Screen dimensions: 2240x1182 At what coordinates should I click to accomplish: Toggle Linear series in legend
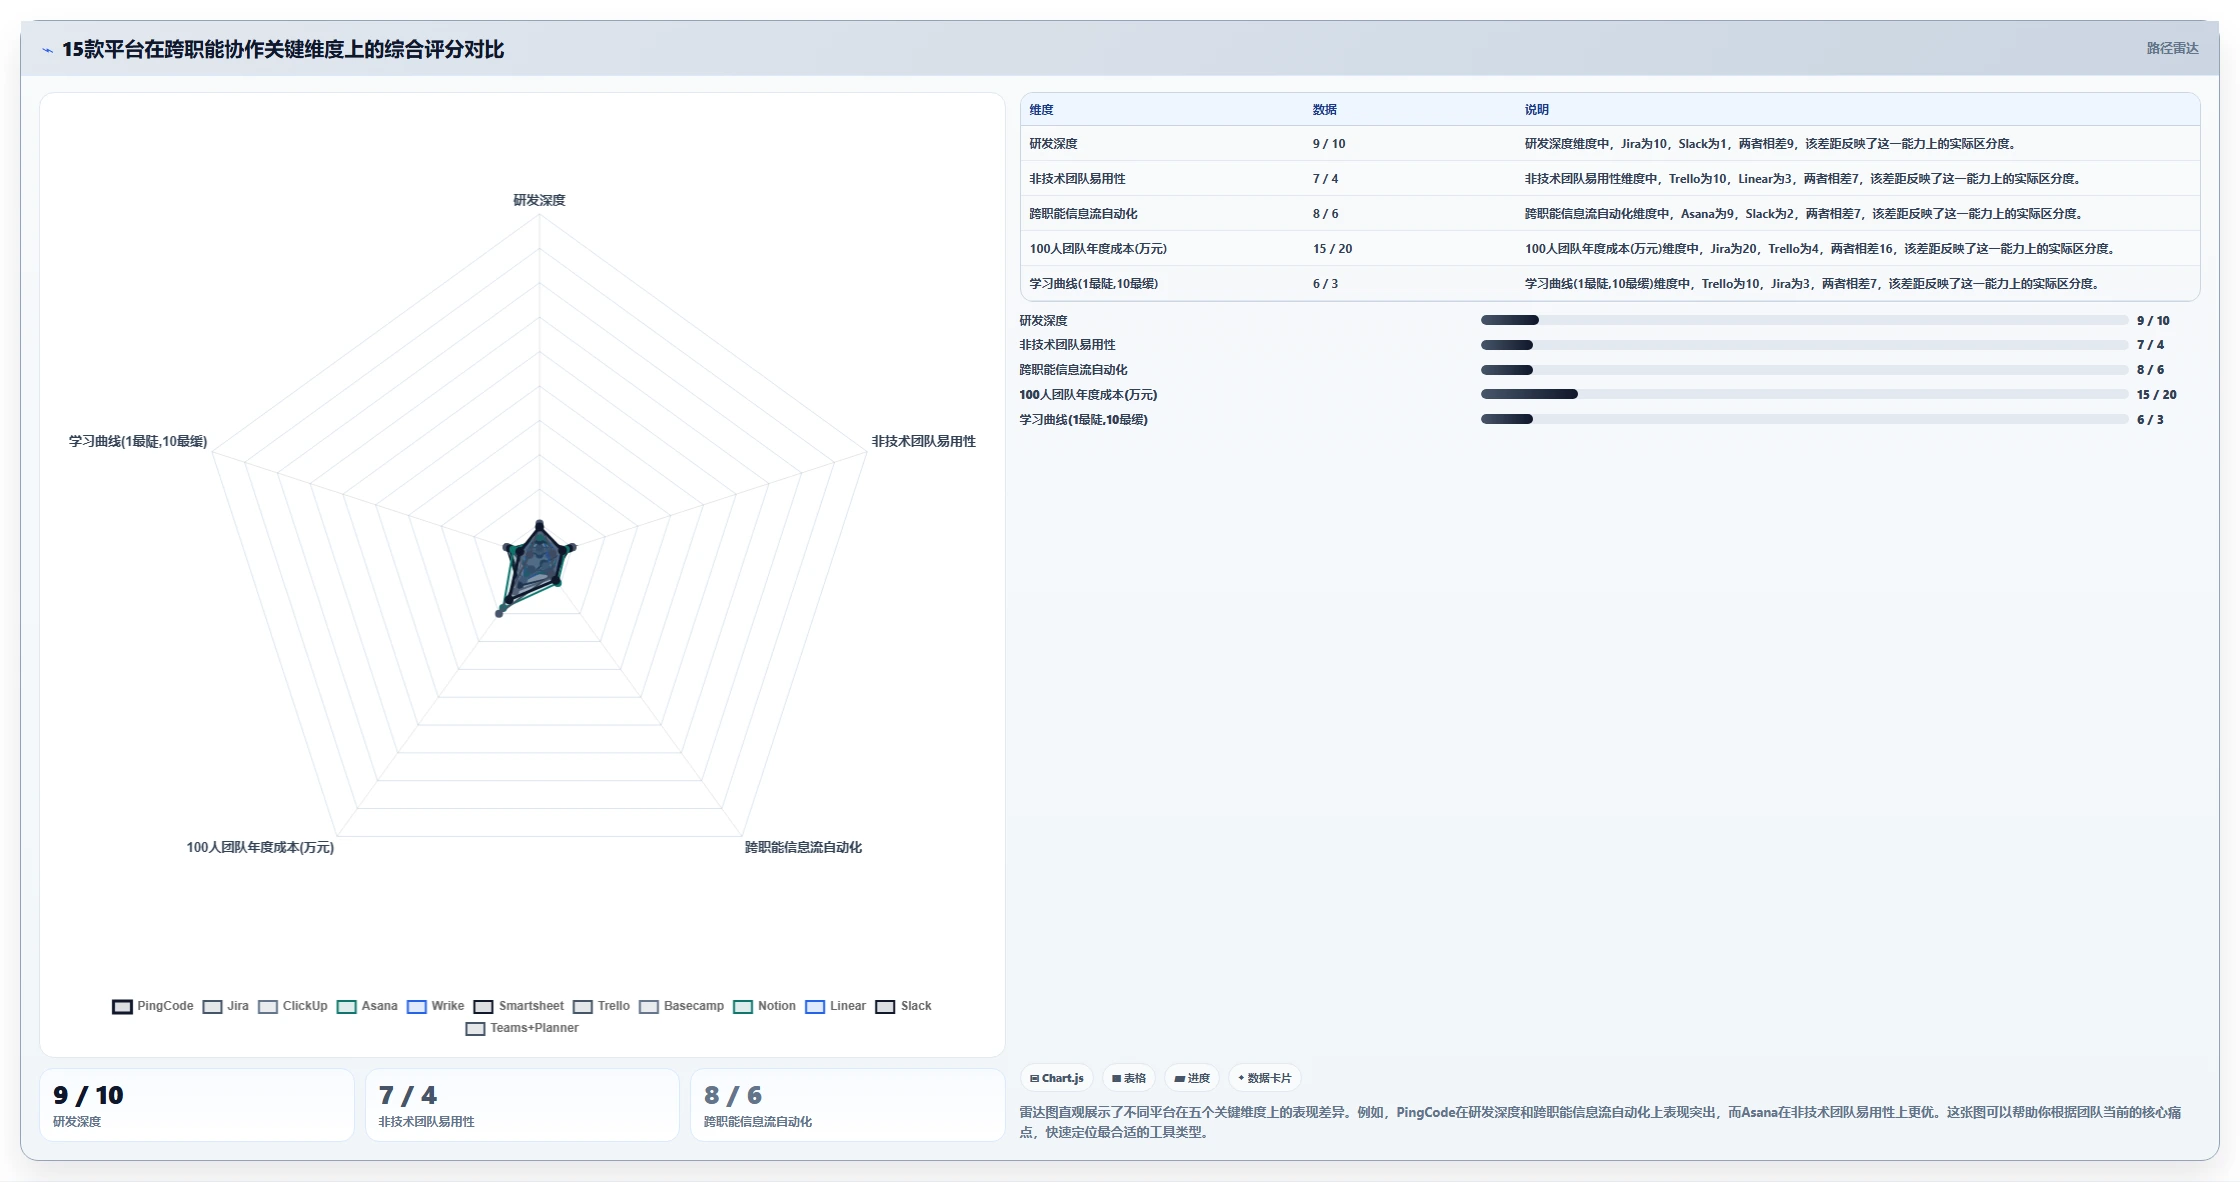[835, 1006]
